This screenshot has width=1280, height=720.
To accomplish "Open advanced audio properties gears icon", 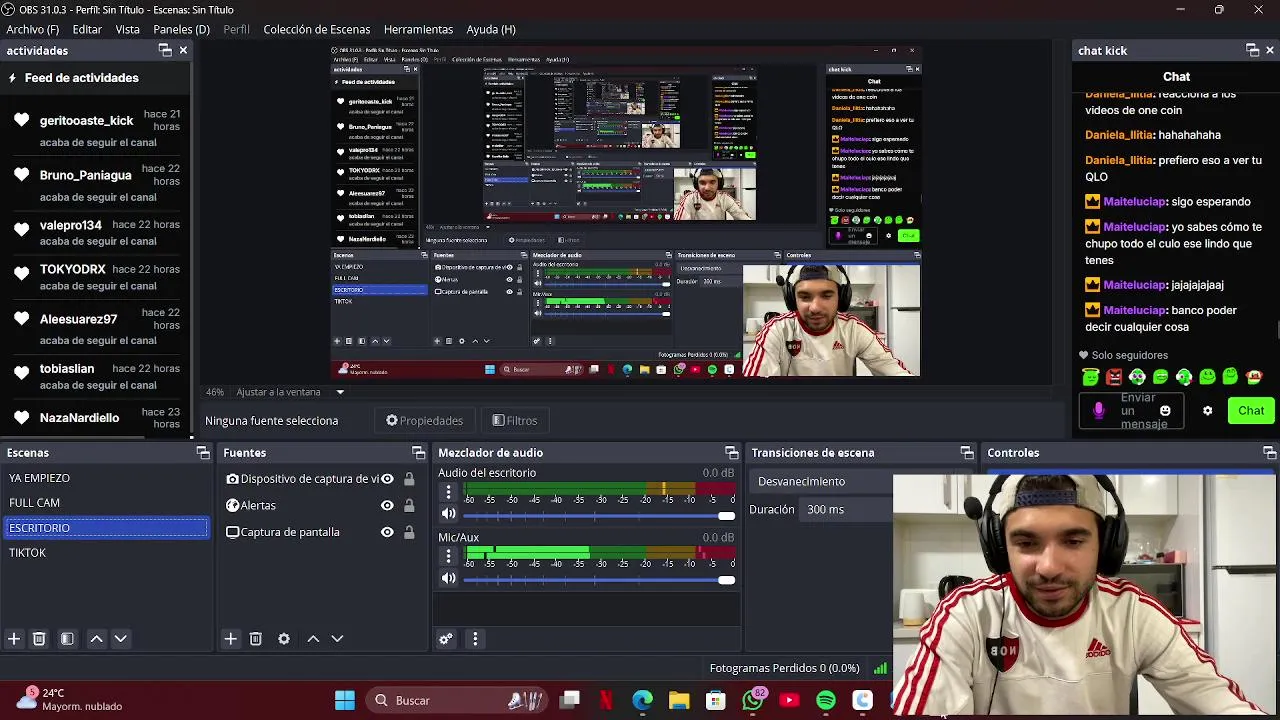I will click(x=446, y=638).
